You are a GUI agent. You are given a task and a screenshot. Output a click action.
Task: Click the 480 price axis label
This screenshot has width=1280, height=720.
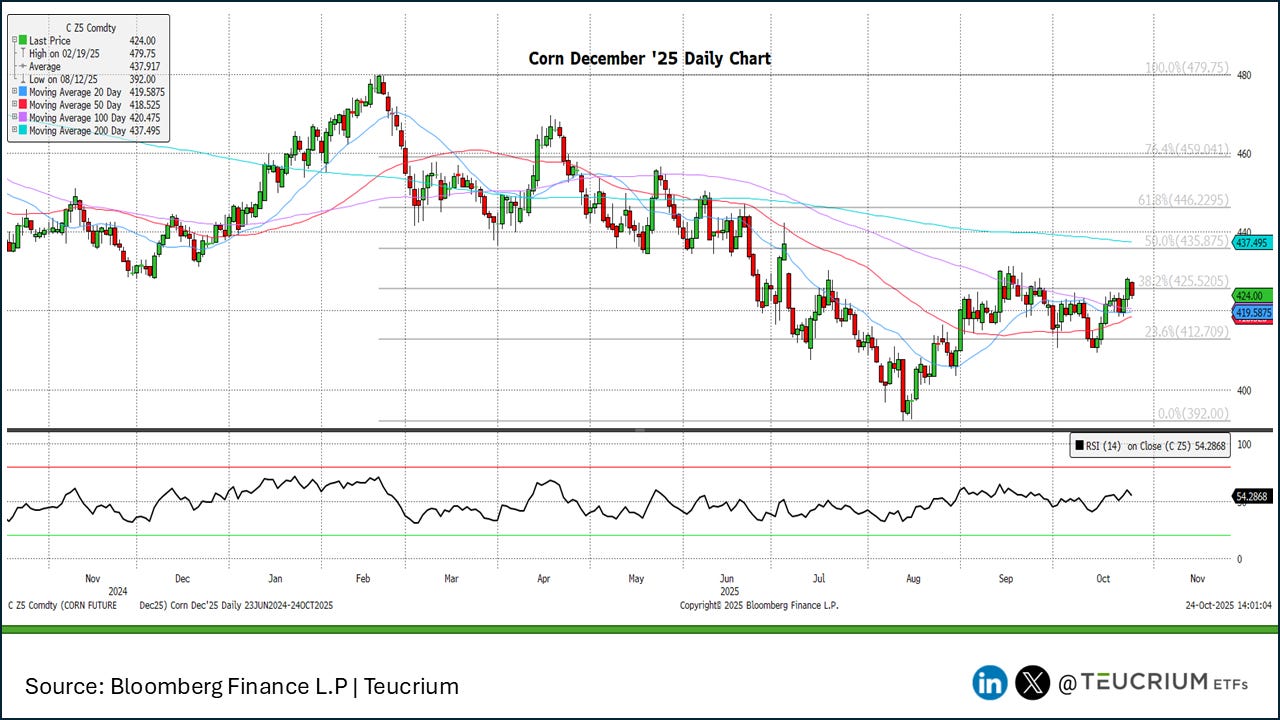(1243, 75)
